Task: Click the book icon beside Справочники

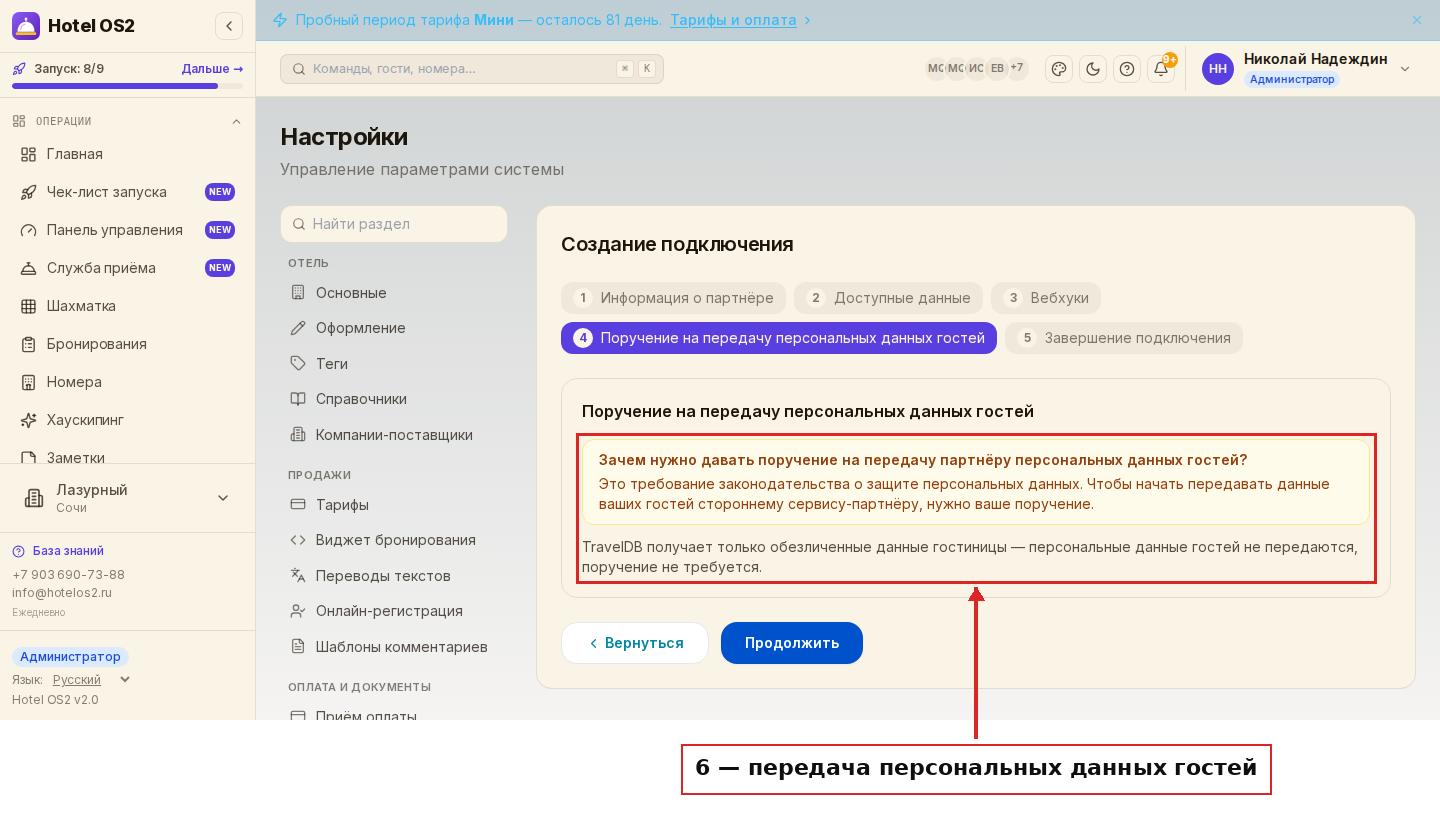Action: pyautogui.click(x=298, y=399)
